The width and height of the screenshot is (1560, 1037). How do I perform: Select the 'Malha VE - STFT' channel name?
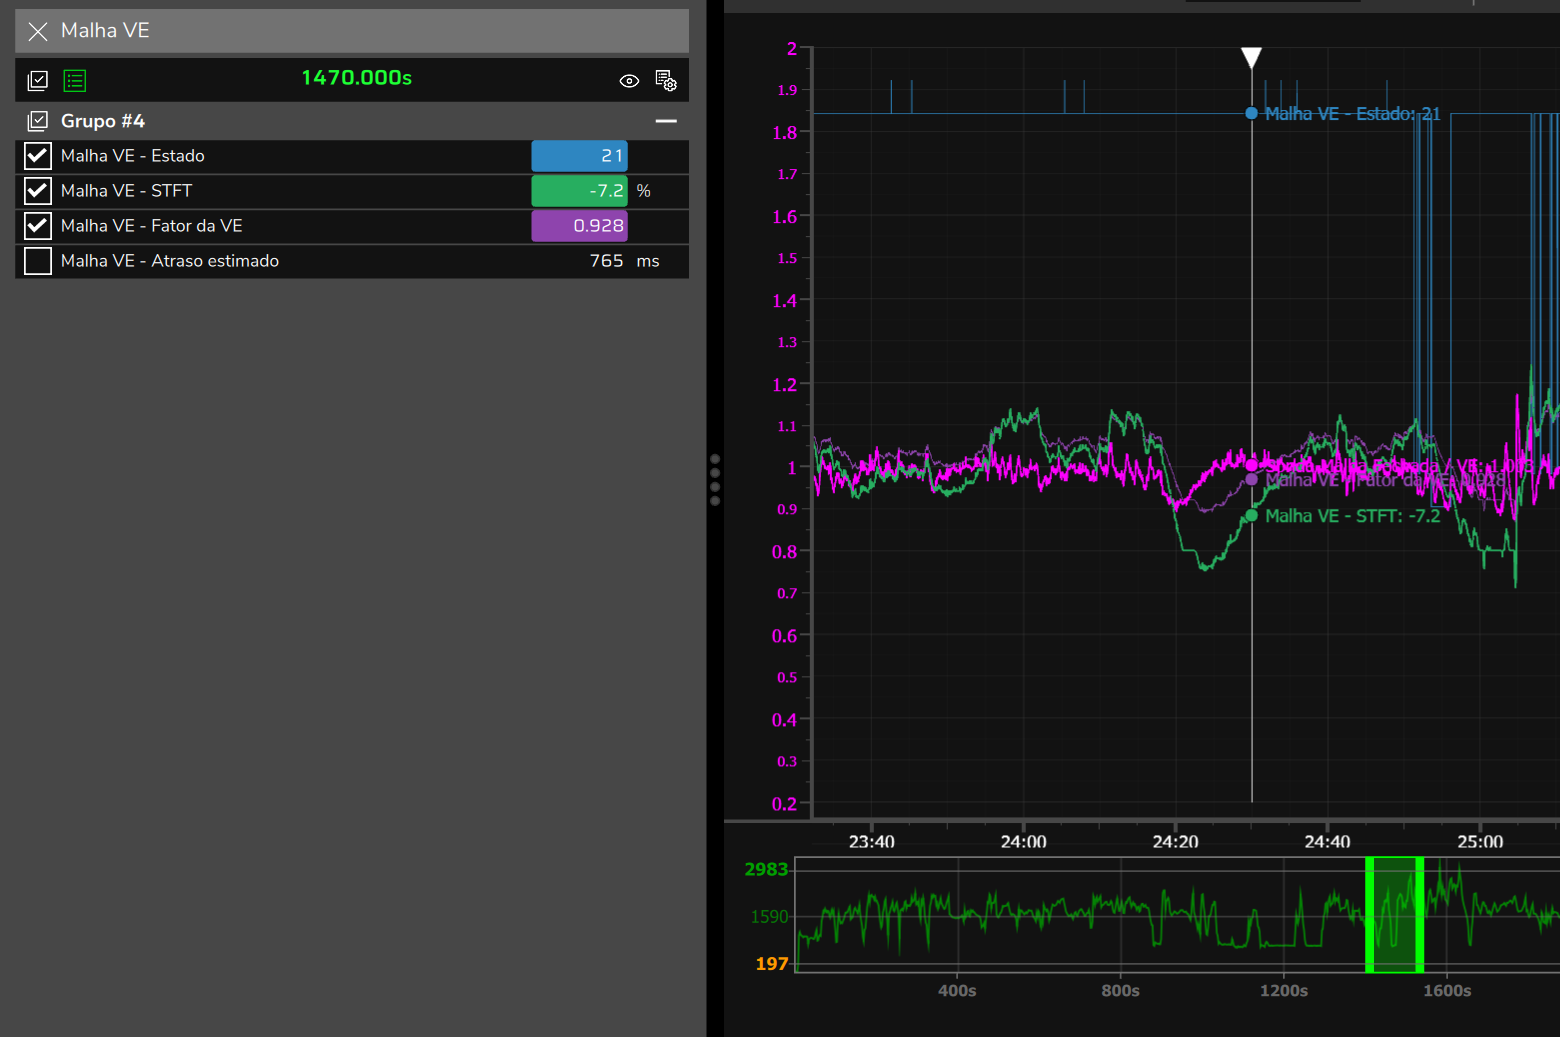[127, 191]
